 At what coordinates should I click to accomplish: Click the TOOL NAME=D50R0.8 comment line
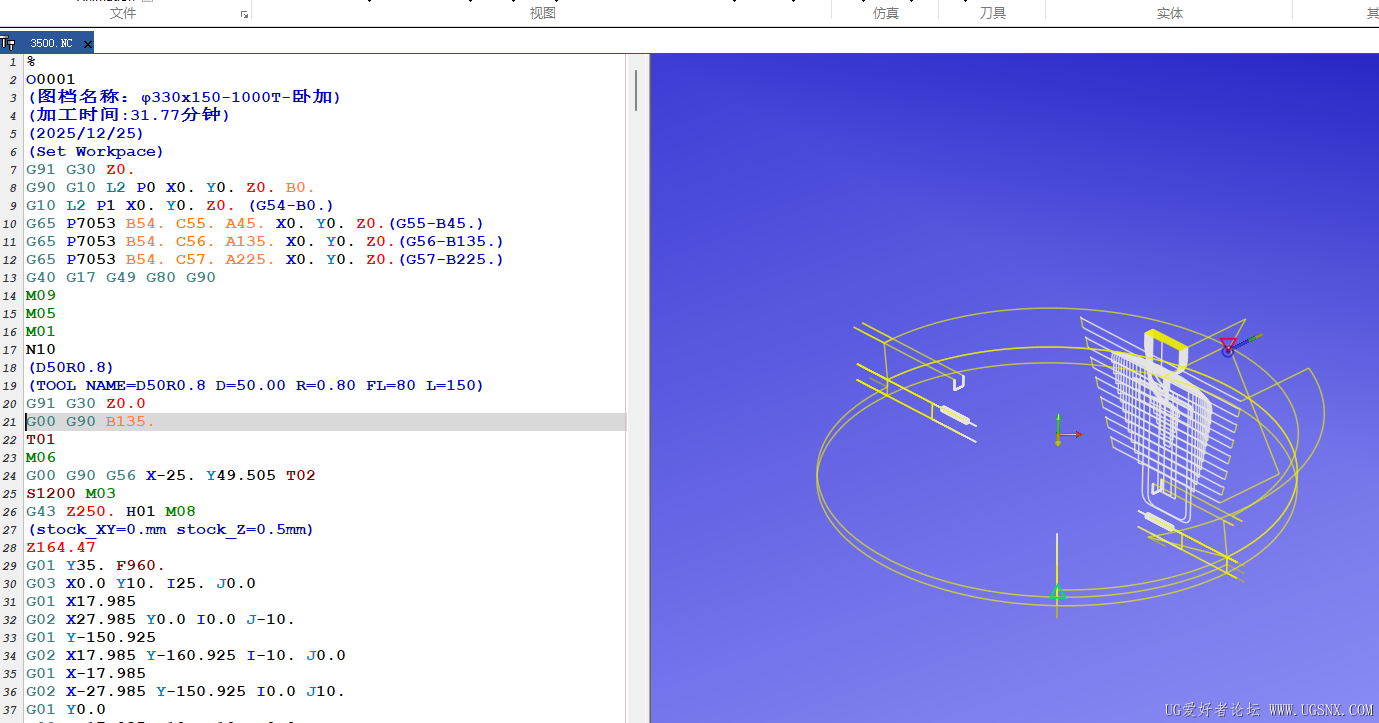click(x=255, y=386)
